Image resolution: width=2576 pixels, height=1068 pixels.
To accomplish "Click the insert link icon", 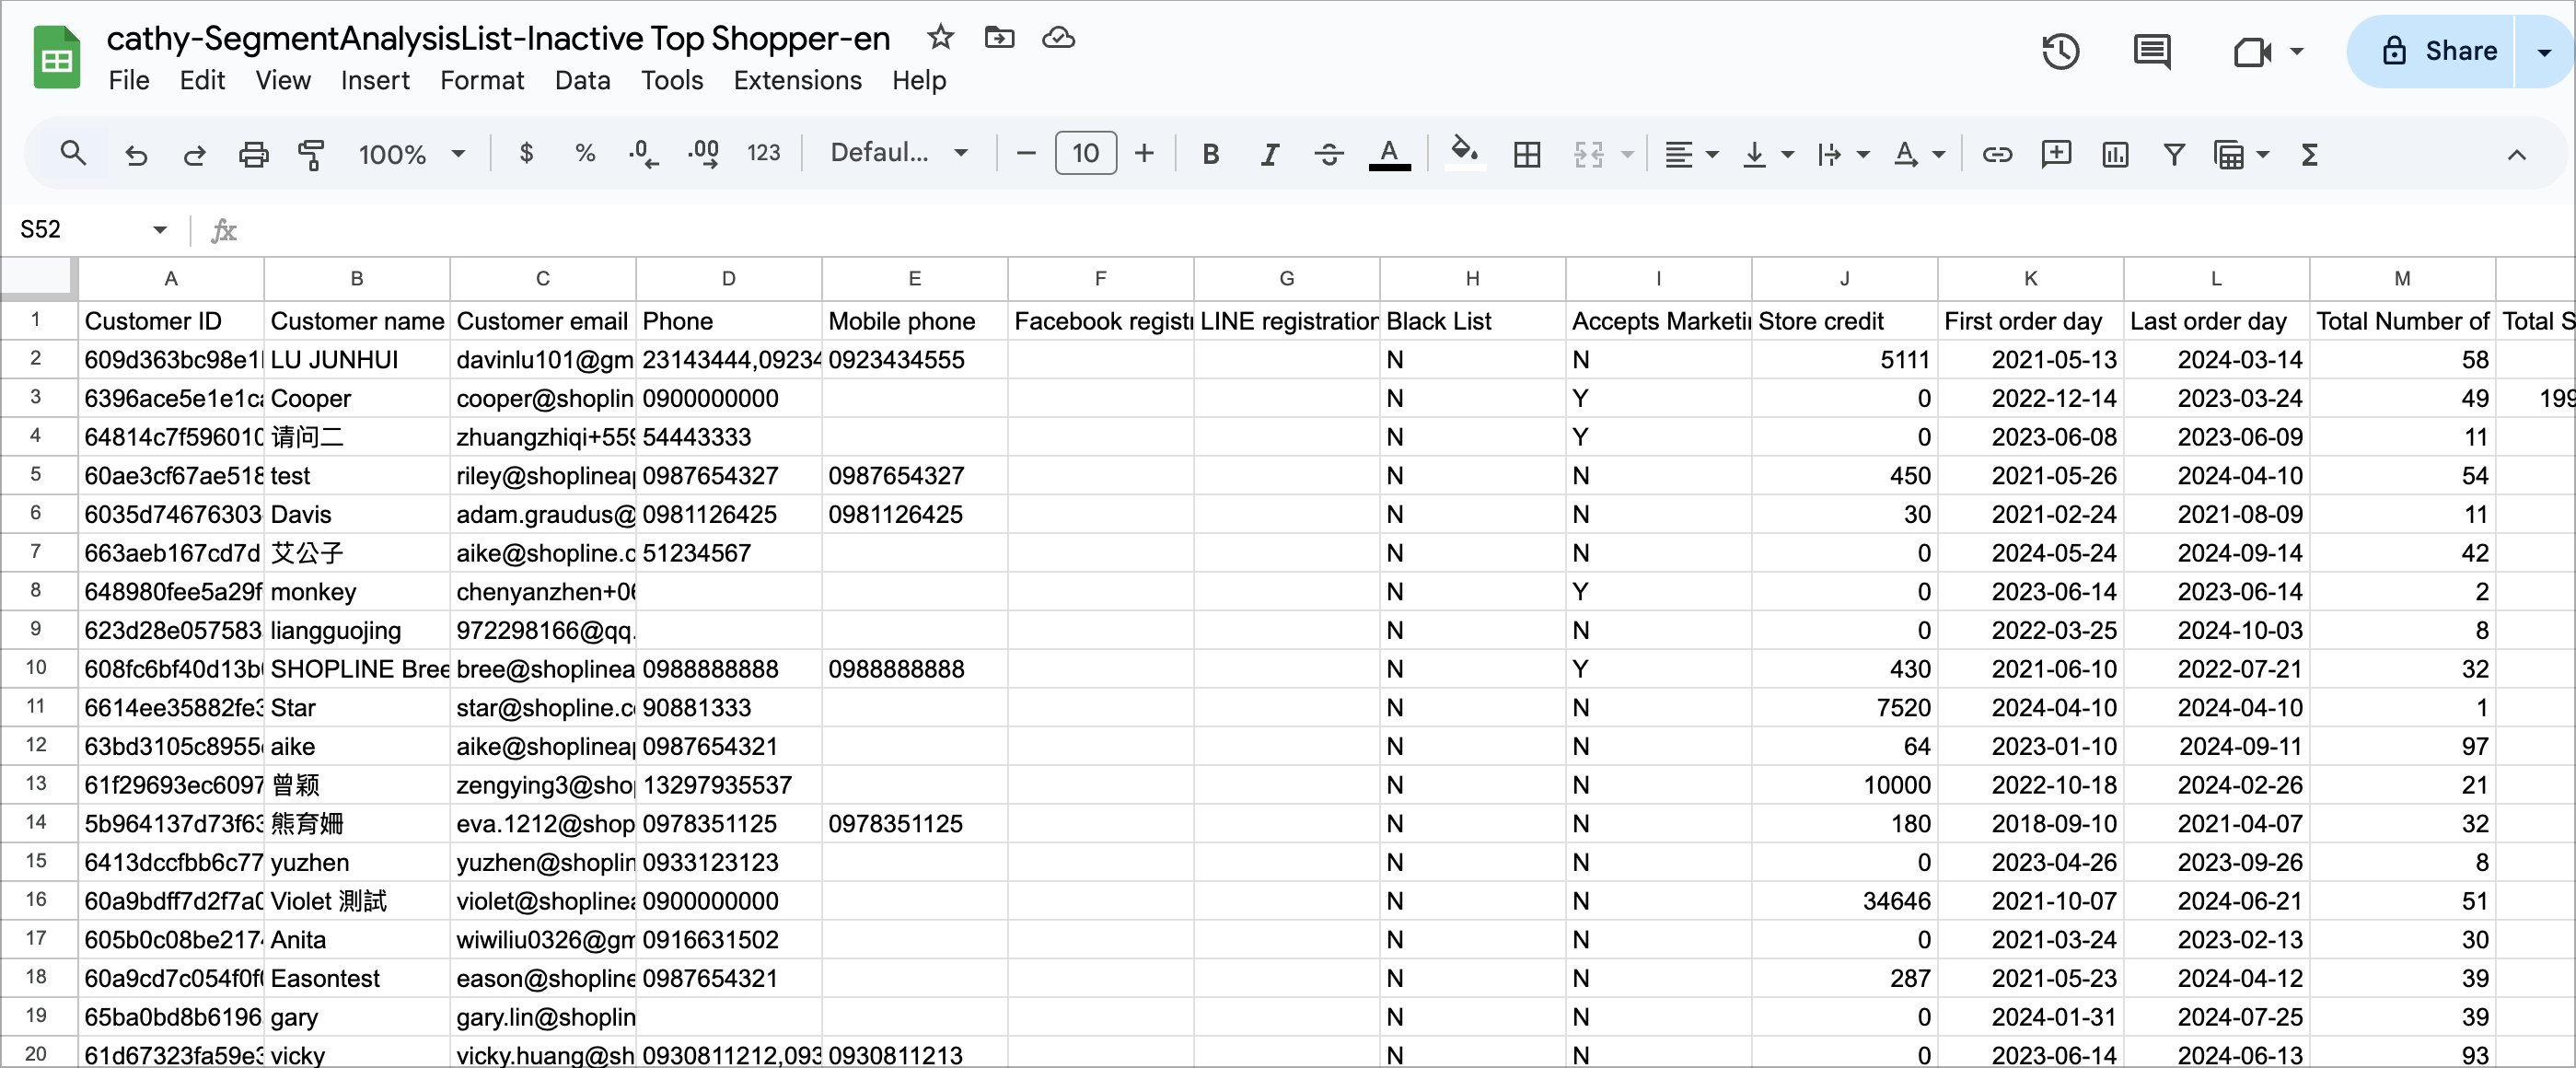I will pos(1997,154).
